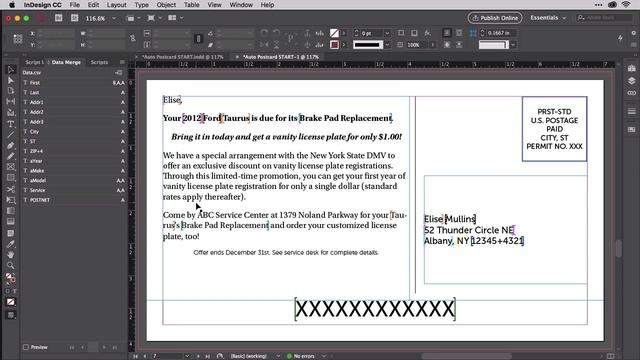640x360 pixels.
Task: Toggle the No errors preflight indicator
Action: (301, 356)
